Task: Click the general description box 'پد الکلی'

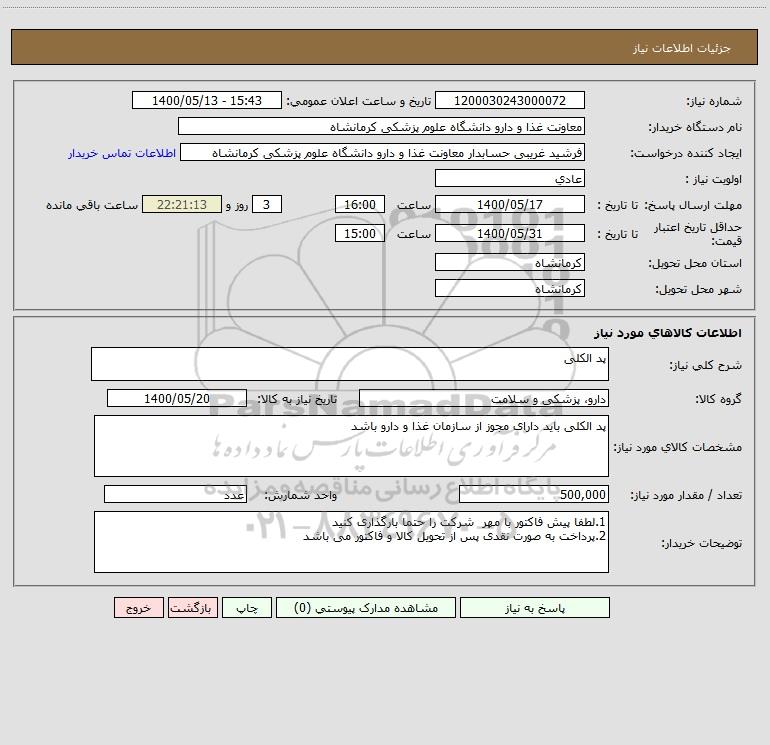Action: tap(350, 364)
